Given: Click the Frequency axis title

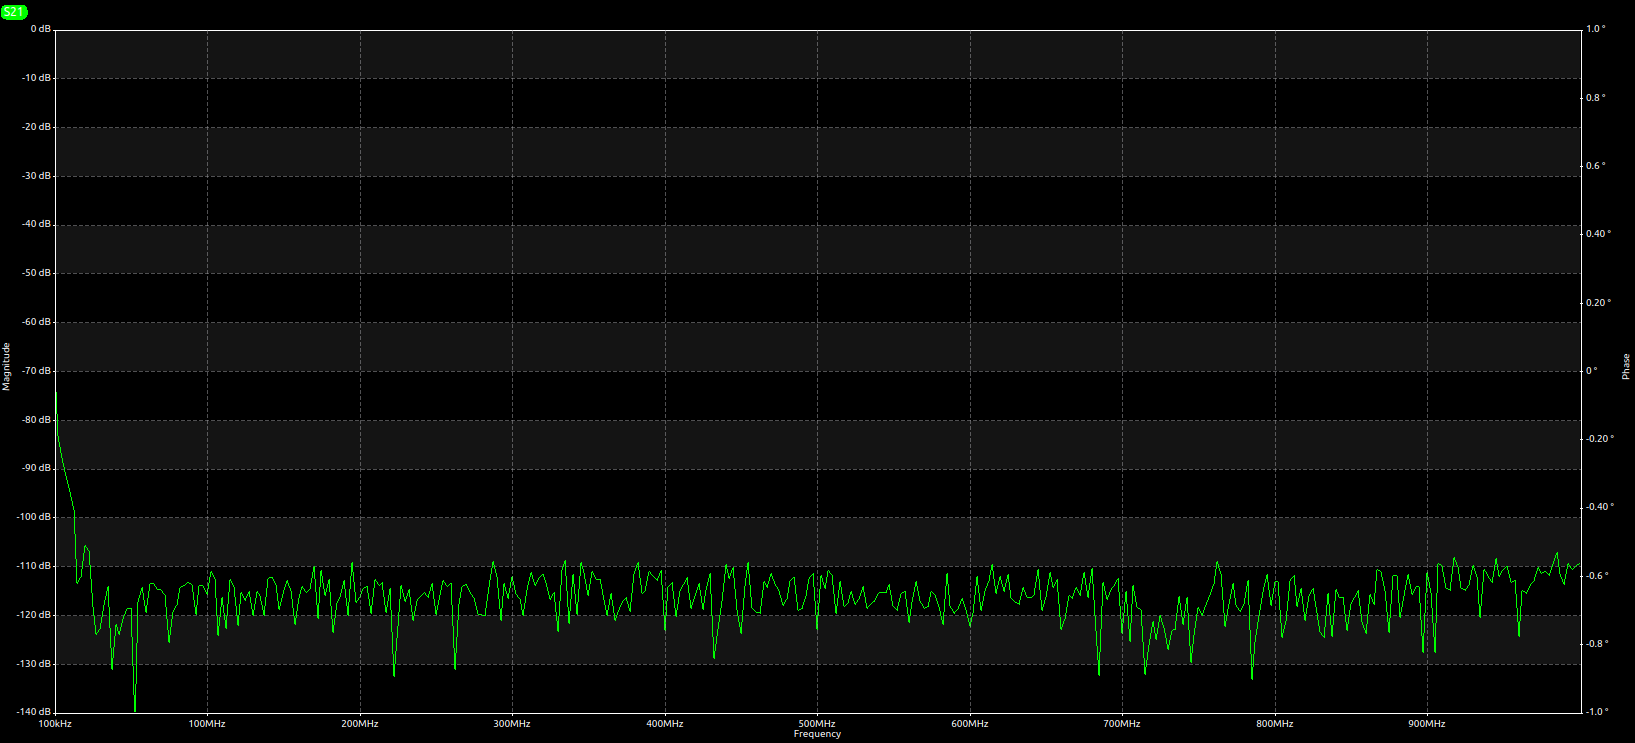Looking at the screenshot, I should (x=817, y=734).
